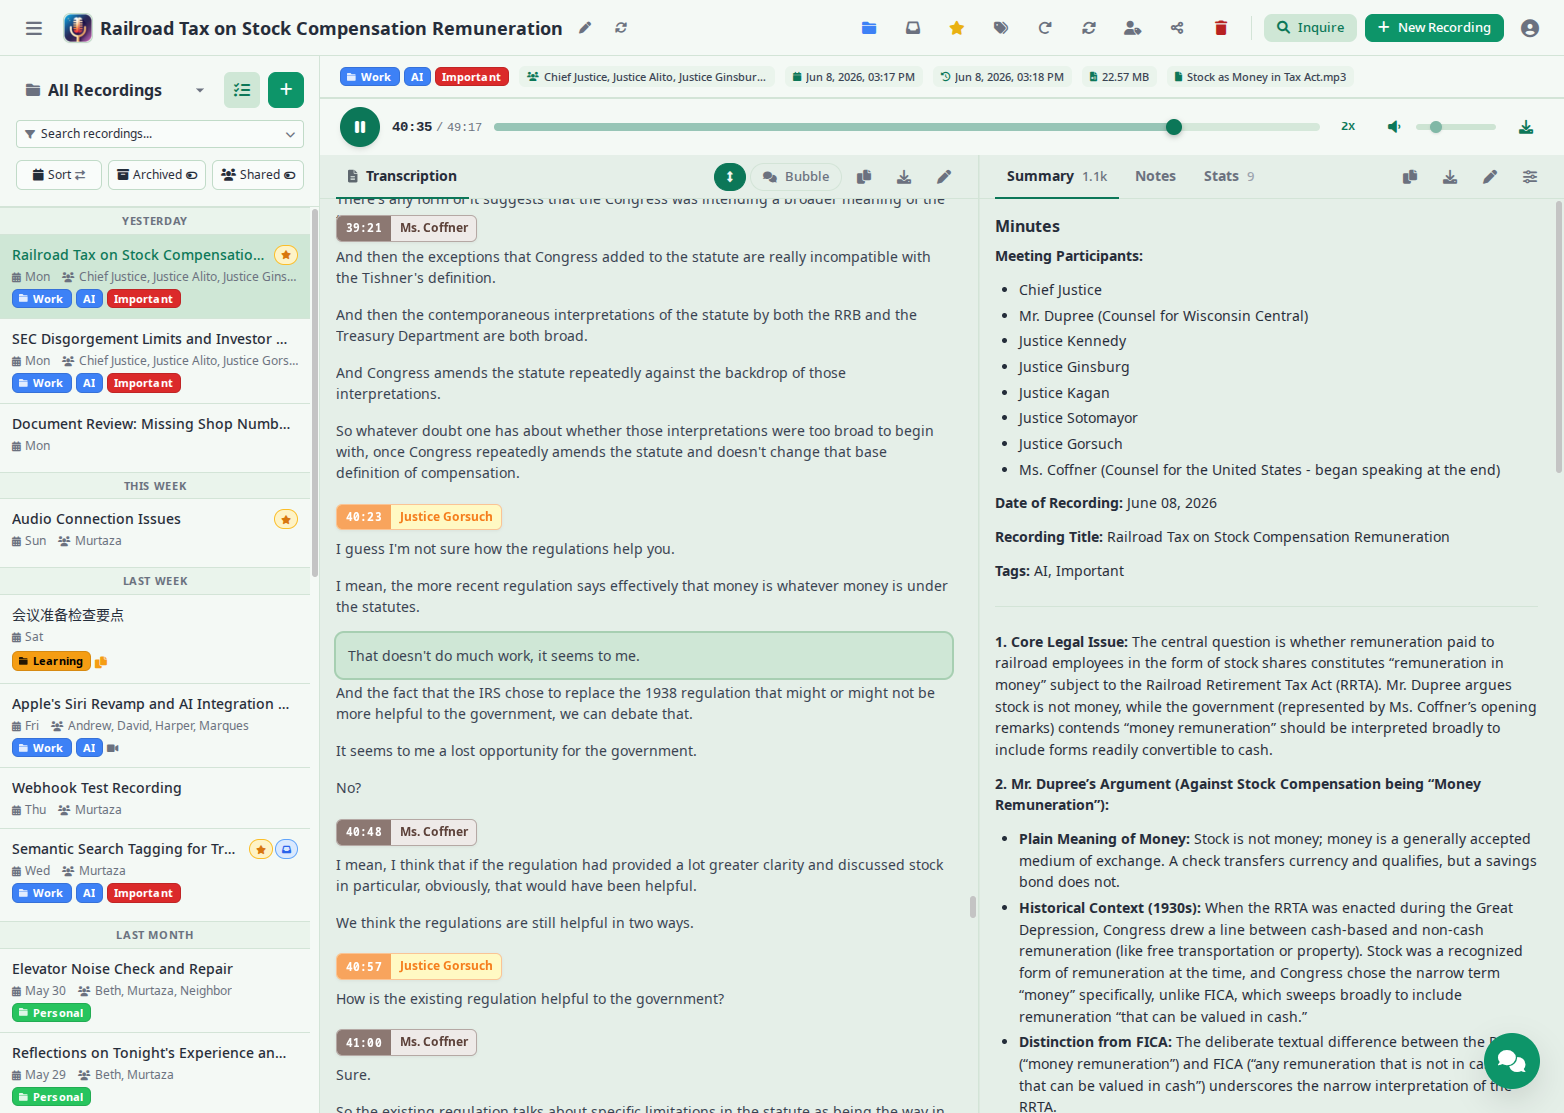Screen dimensions: 1564x1113
Task: Click the Personal tag under Elevator Noise
Action: [x=51, y=1013]
